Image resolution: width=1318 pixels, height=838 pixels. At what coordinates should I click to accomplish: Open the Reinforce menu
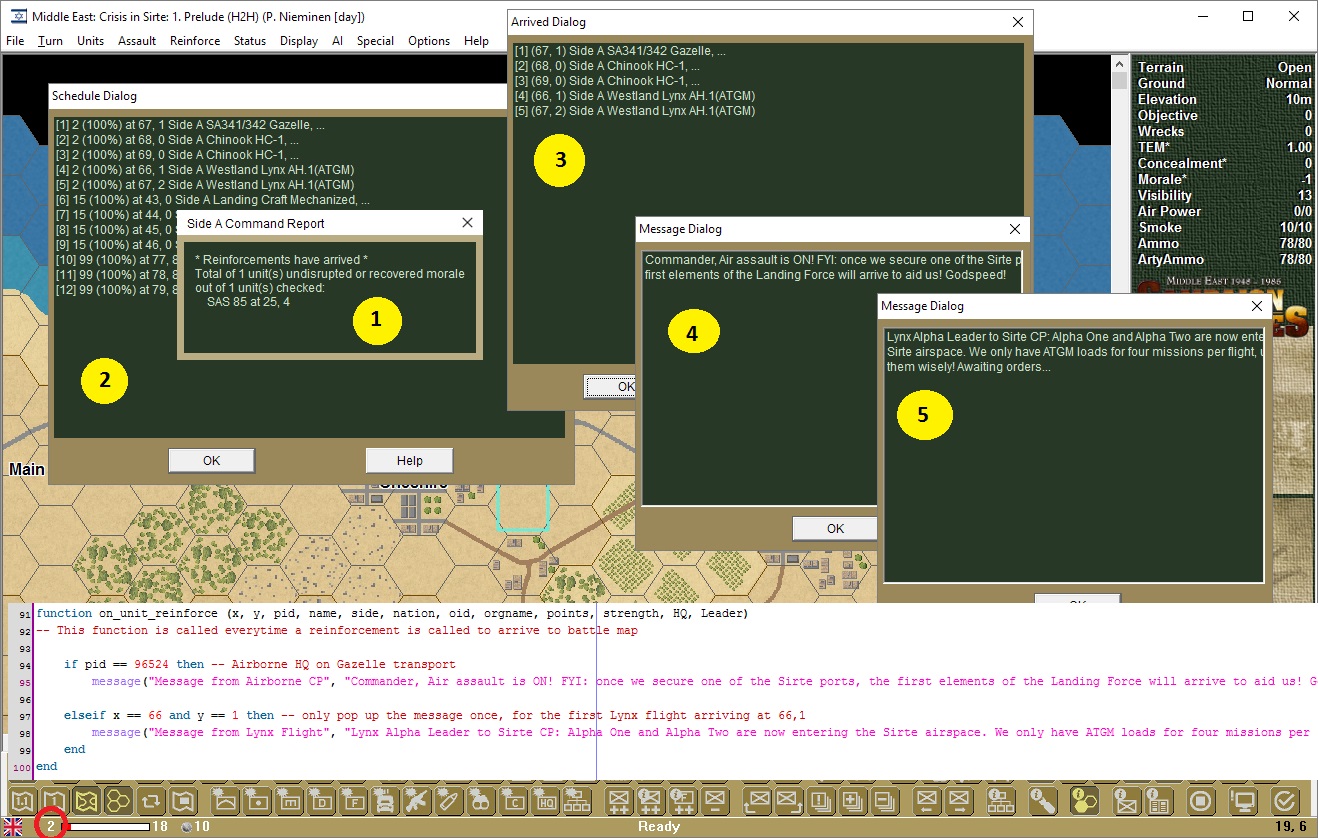195,41
